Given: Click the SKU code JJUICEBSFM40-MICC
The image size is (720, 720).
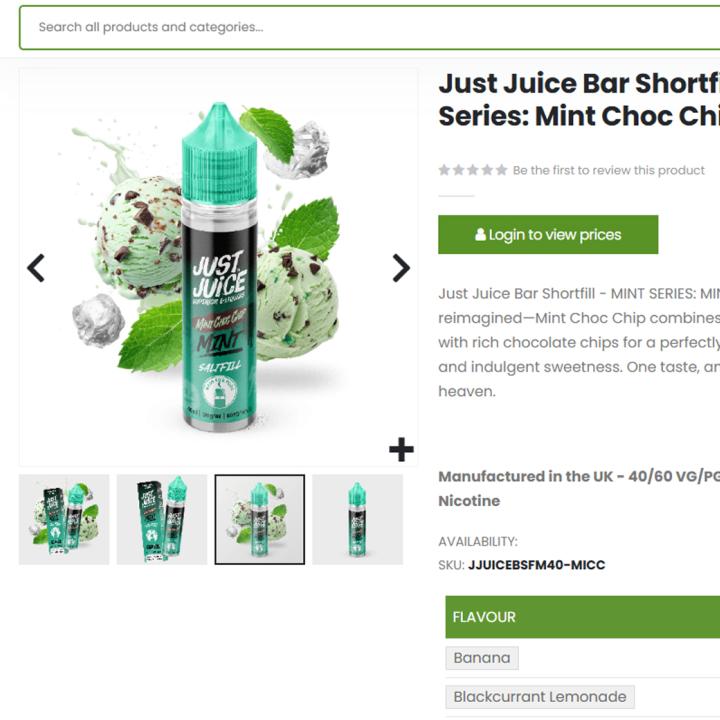Looking at the screenshot, I should tap(537, 565).
